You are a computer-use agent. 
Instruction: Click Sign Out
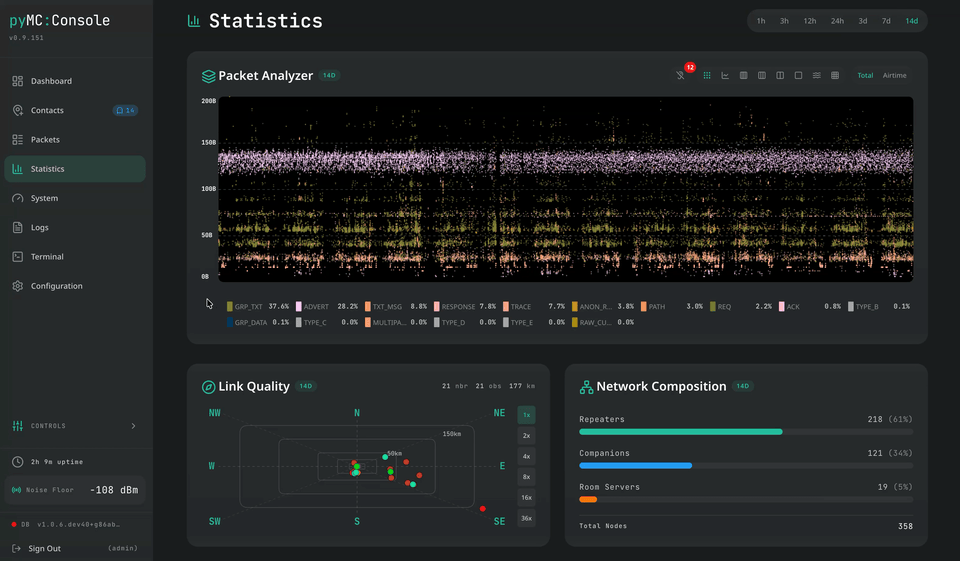[x=44, y=548]
